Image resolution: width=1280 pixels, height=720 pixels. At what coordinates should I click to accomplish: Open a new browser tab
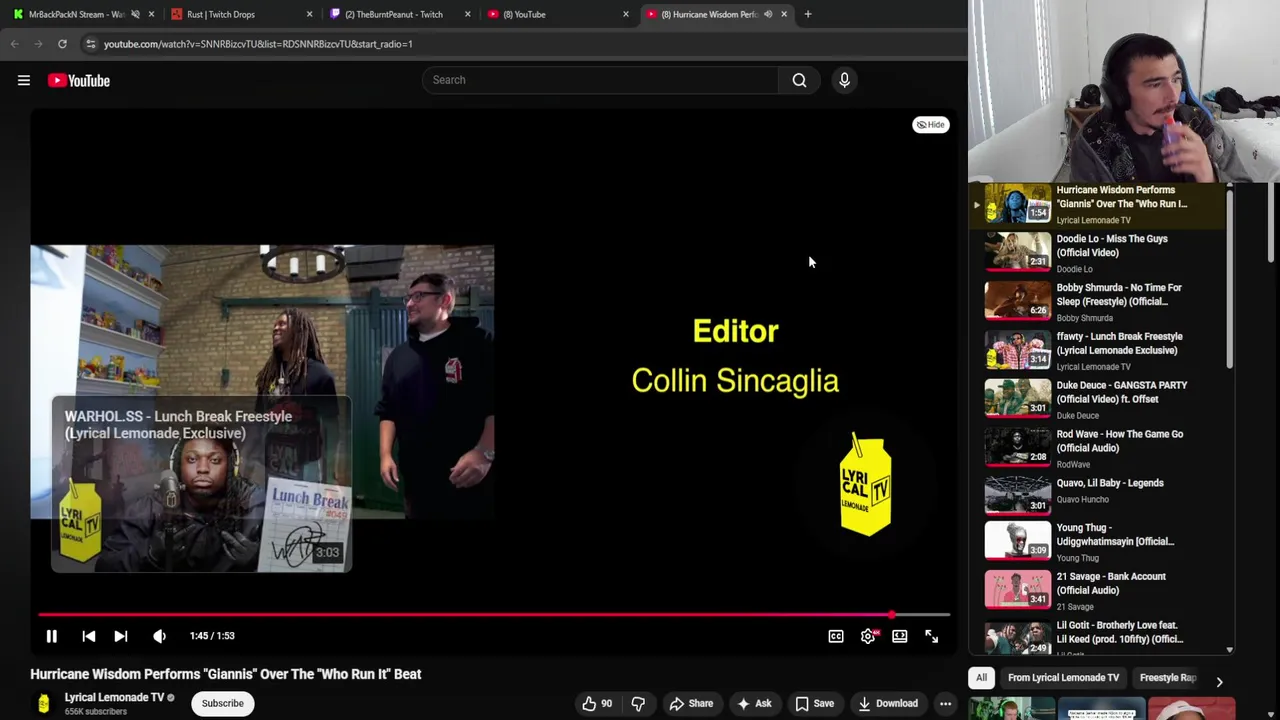[808, 14]
